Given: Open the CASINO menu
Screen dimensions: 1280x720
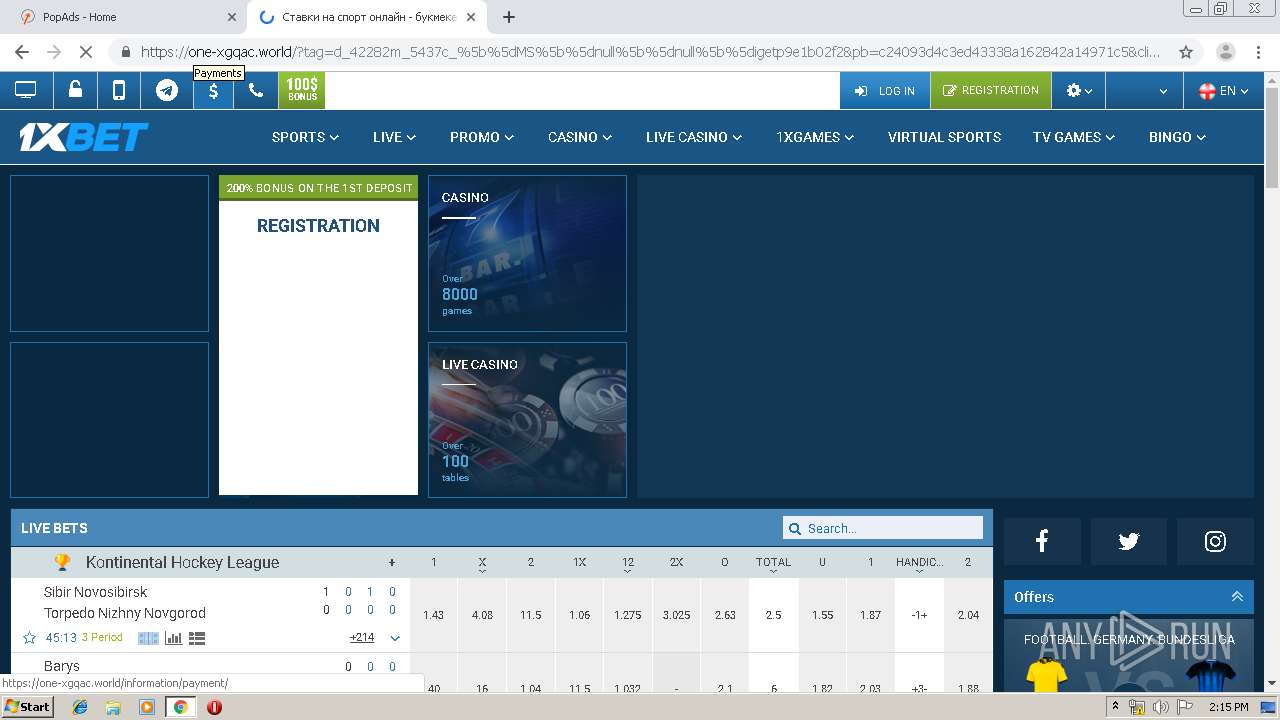Looking at the screenshot, I should (580, 137).
